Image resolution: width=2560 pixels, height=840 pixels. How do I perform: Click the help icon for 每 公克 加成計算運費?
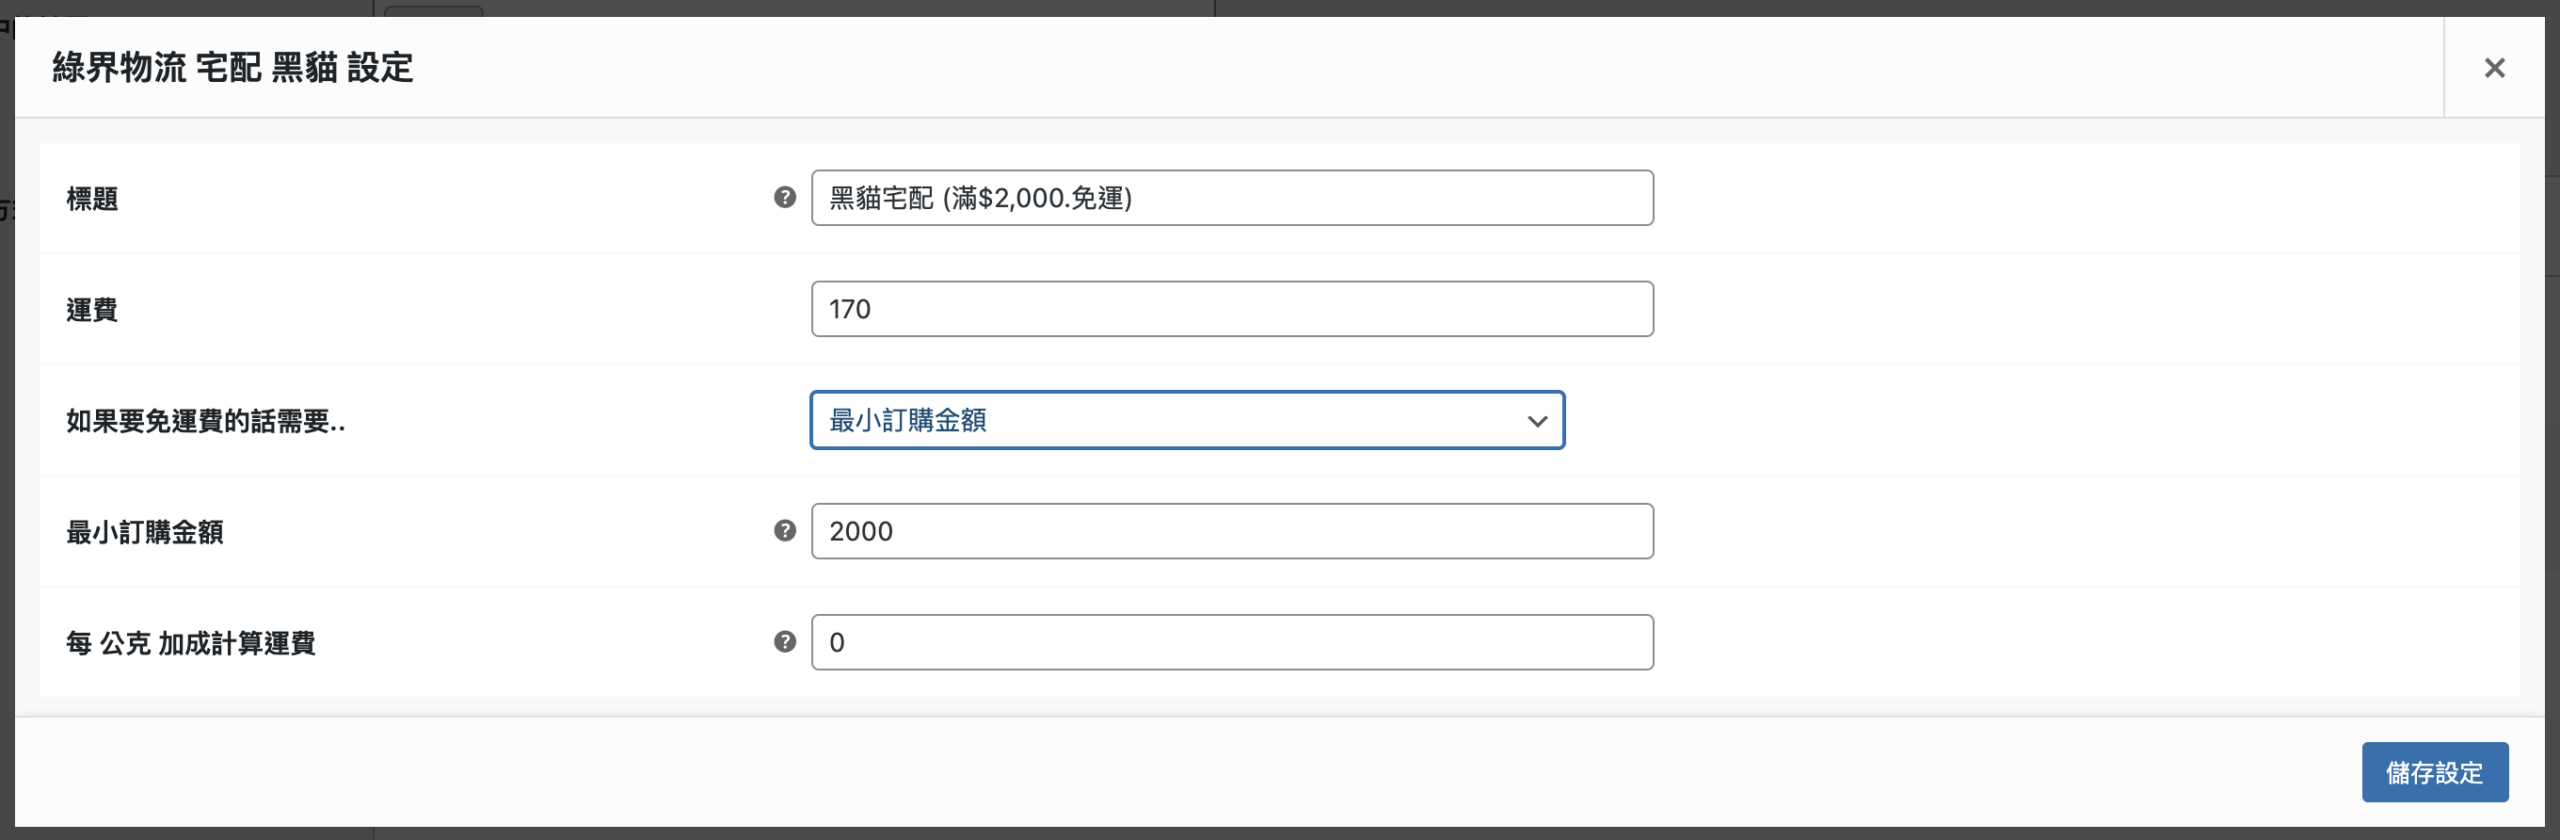[785, 642]
